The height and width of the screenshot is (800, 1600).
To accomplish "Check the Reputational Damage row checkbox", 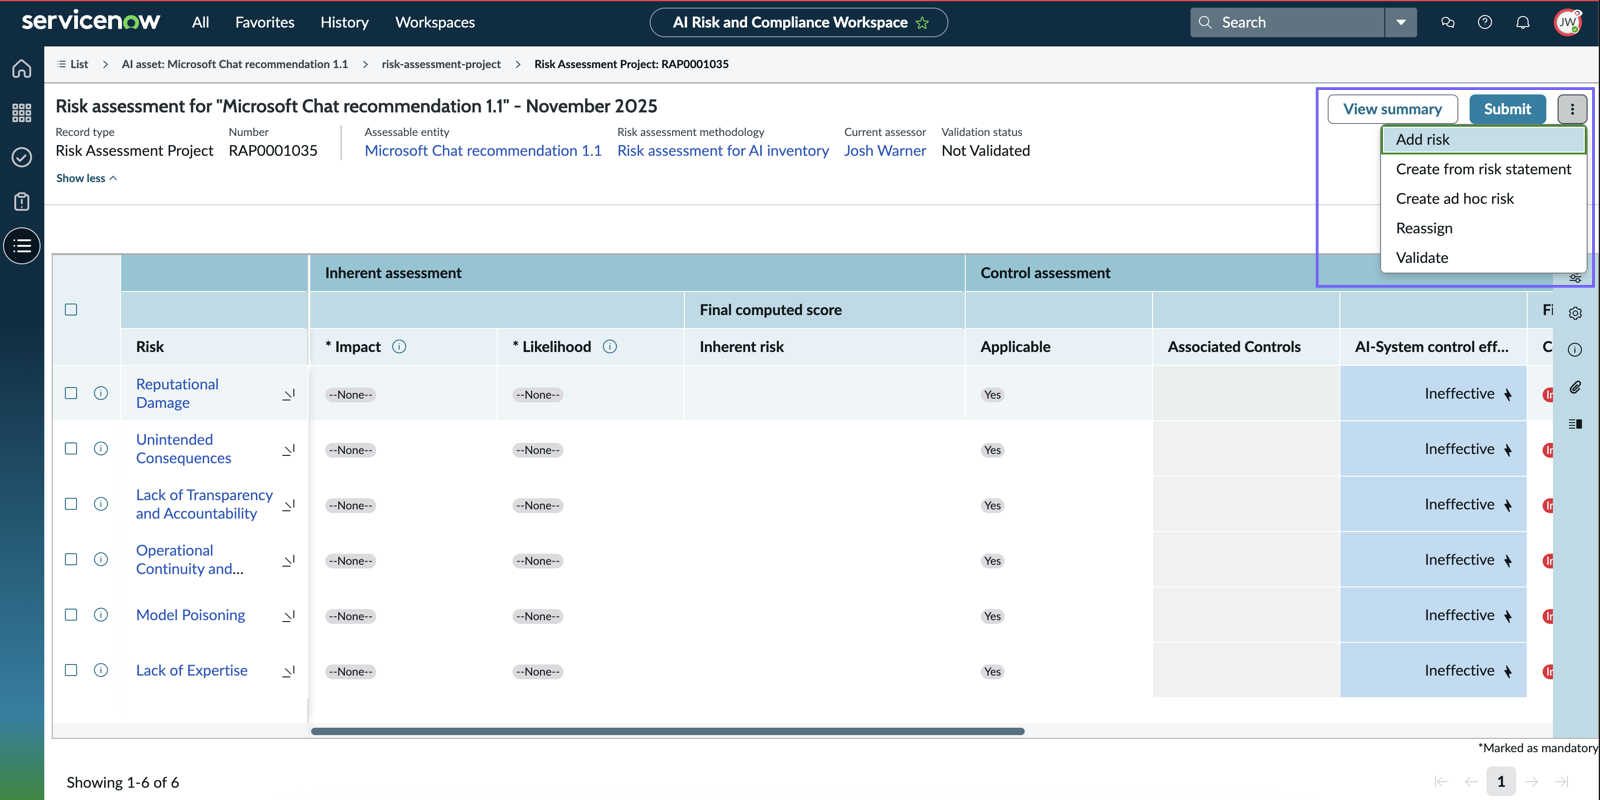I will click(x=71, y=393).
